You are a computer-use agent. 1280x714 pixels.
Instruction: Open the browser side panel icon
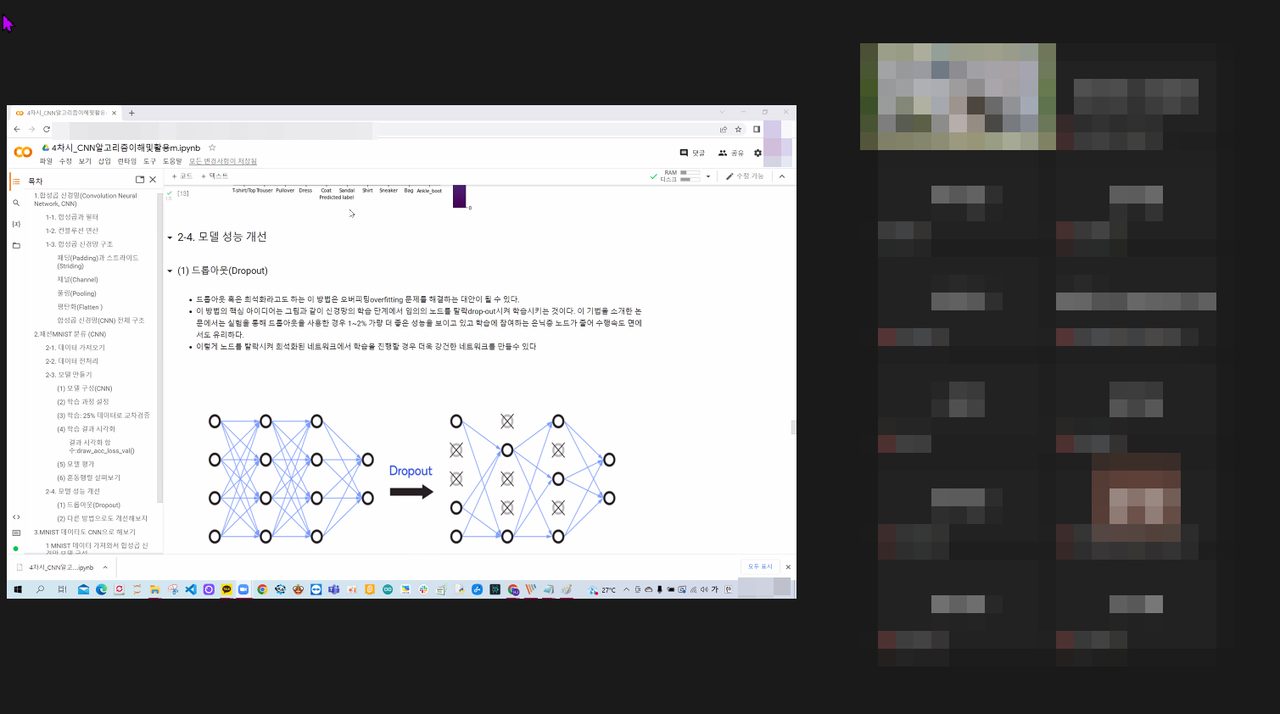[757, 129]
